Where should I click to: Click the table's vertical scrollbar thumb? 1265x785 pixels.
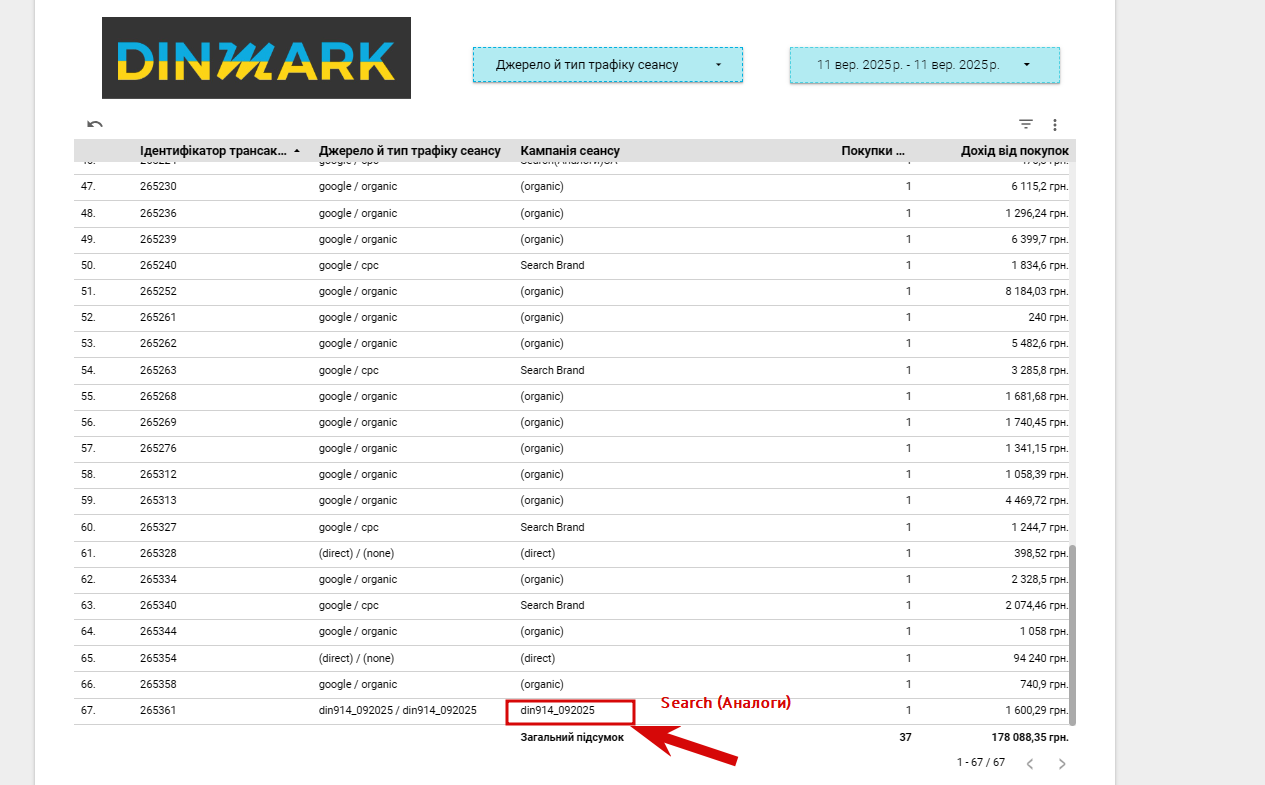(1073, 635)
